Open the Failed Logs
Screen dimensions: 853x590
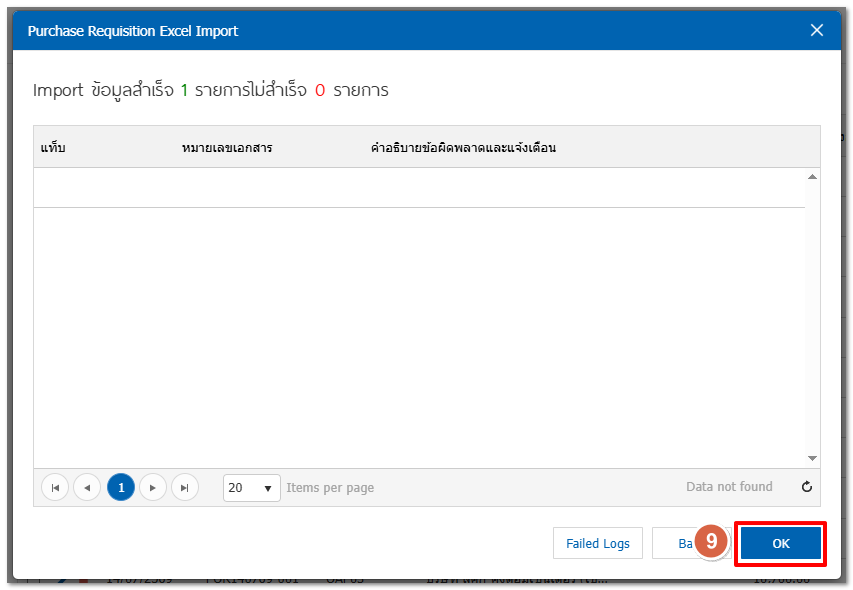598,543
